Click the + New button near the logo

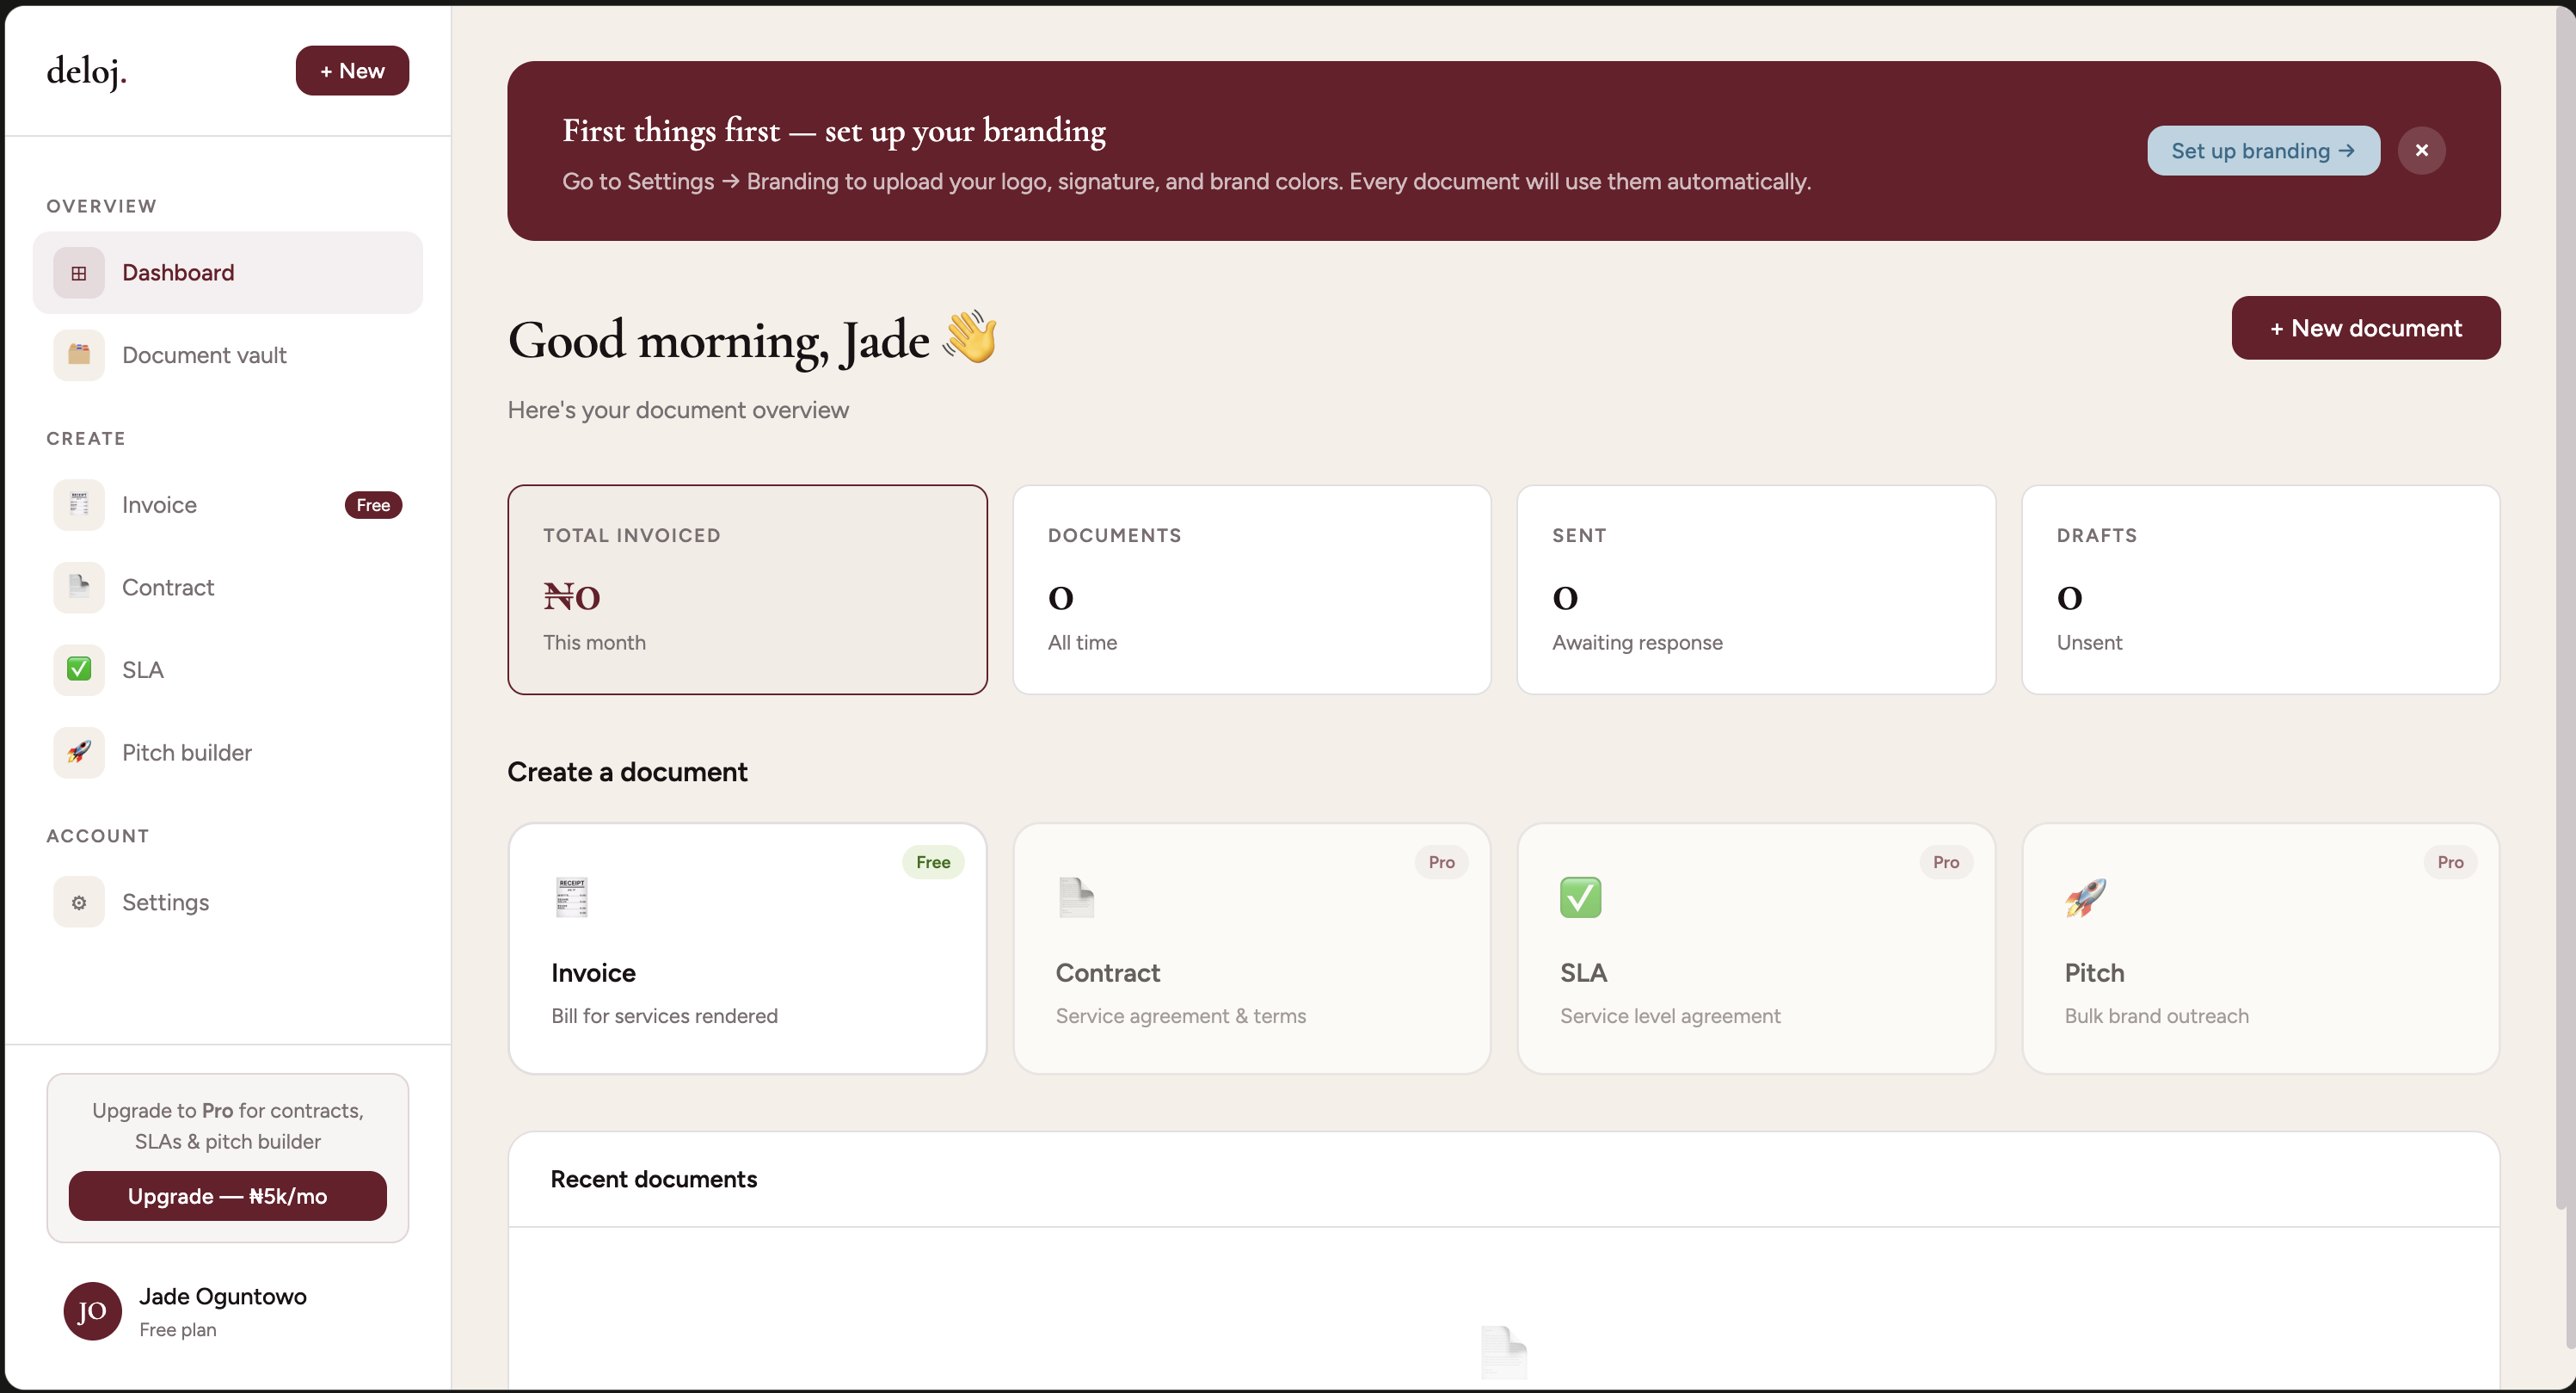click(352, 71)
